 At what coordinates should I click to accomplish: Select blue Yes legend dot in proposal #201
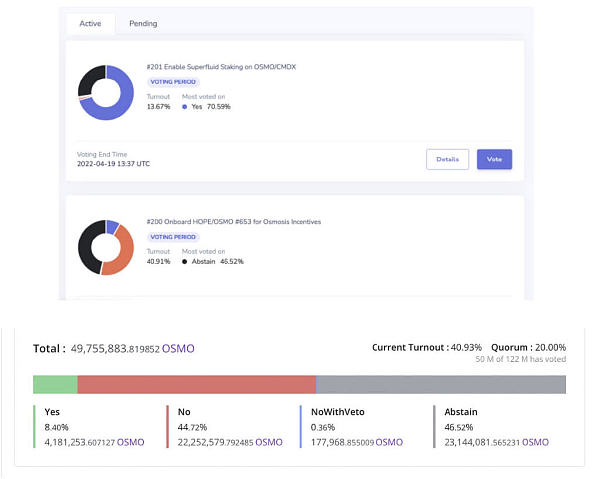click(x=185, y=106)
